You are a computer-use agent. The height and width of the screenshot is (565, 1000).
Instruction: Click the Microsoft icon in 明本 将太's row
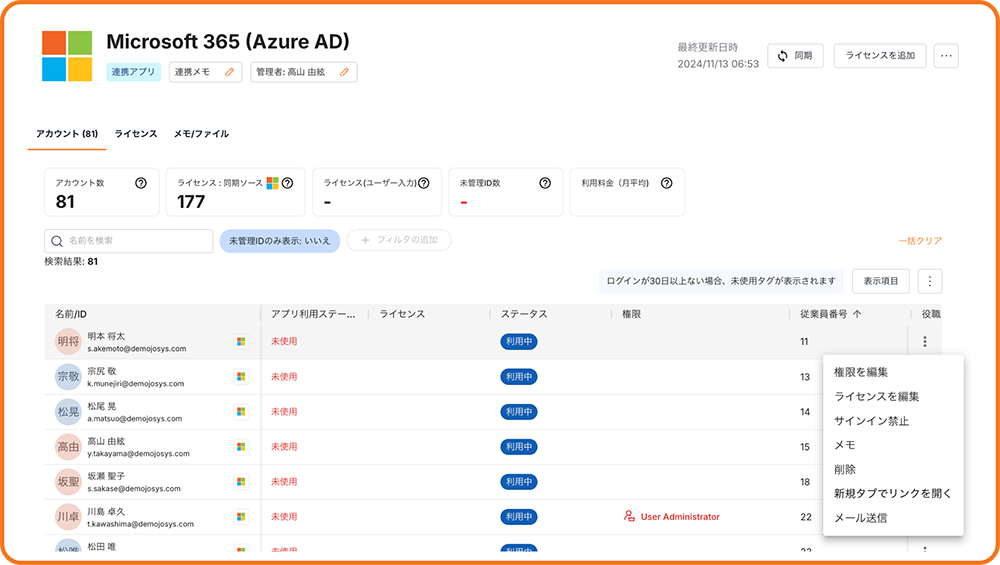pos(241,342)
